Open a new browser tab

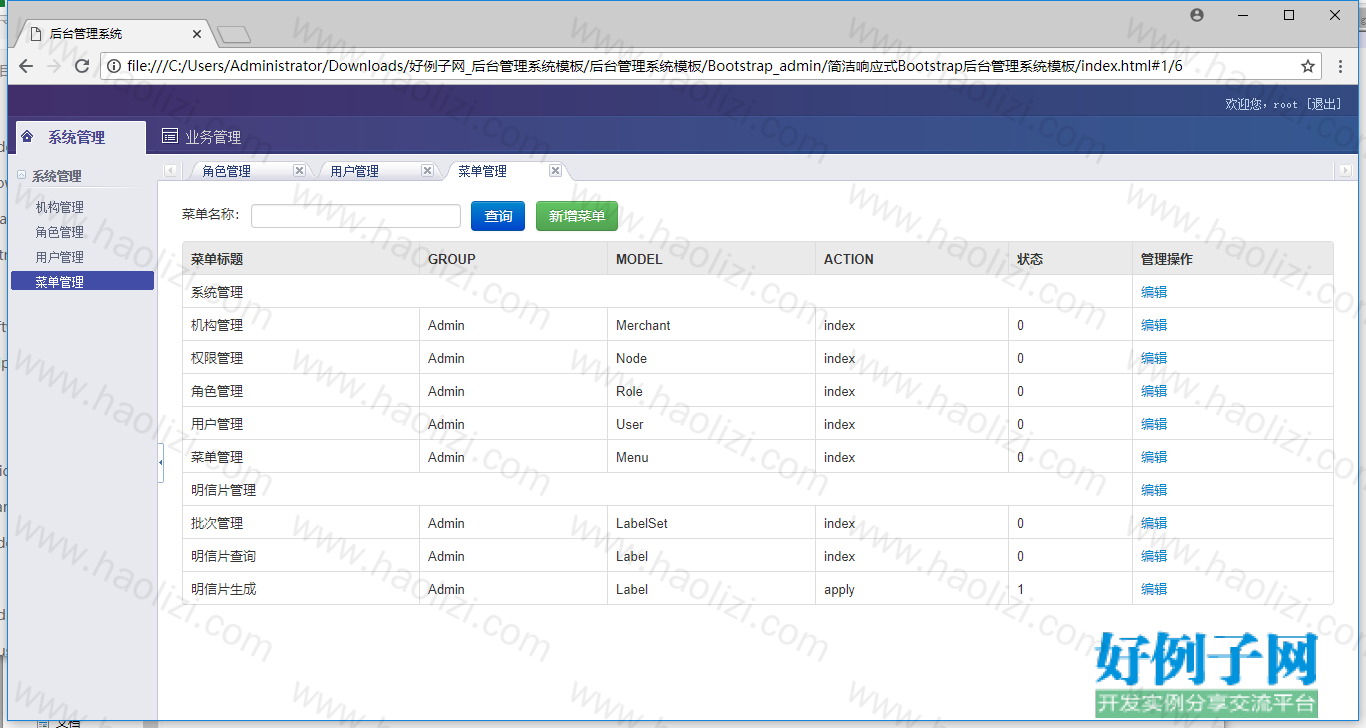pos(234,35)
